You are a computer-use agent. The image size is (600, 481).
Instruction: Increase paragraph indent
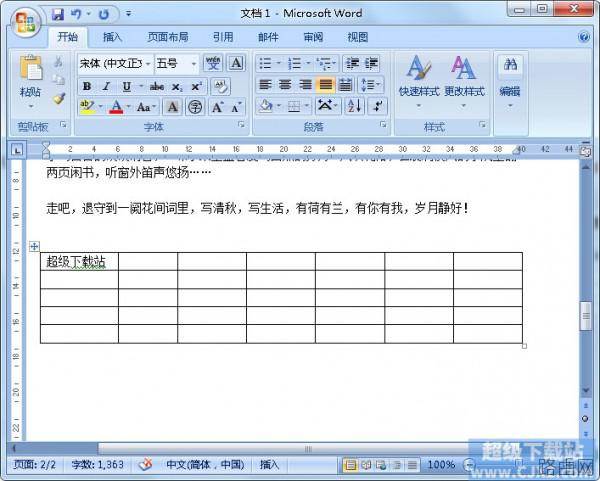[371, 64]
